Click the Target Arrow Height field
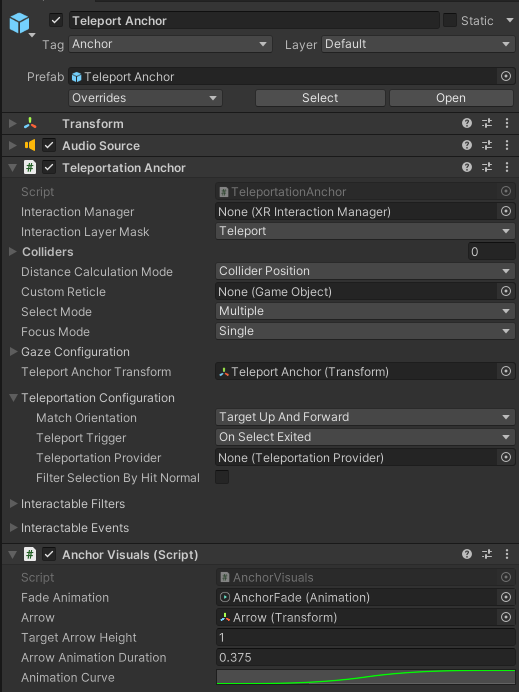This screenshot has width=519, height=692. pyautogui.click(x=365, y=637)
